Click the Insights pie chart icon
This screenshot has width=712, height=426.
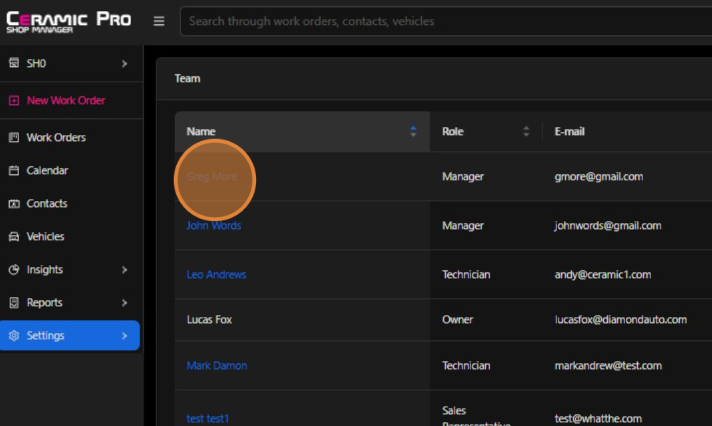point(14,270)
